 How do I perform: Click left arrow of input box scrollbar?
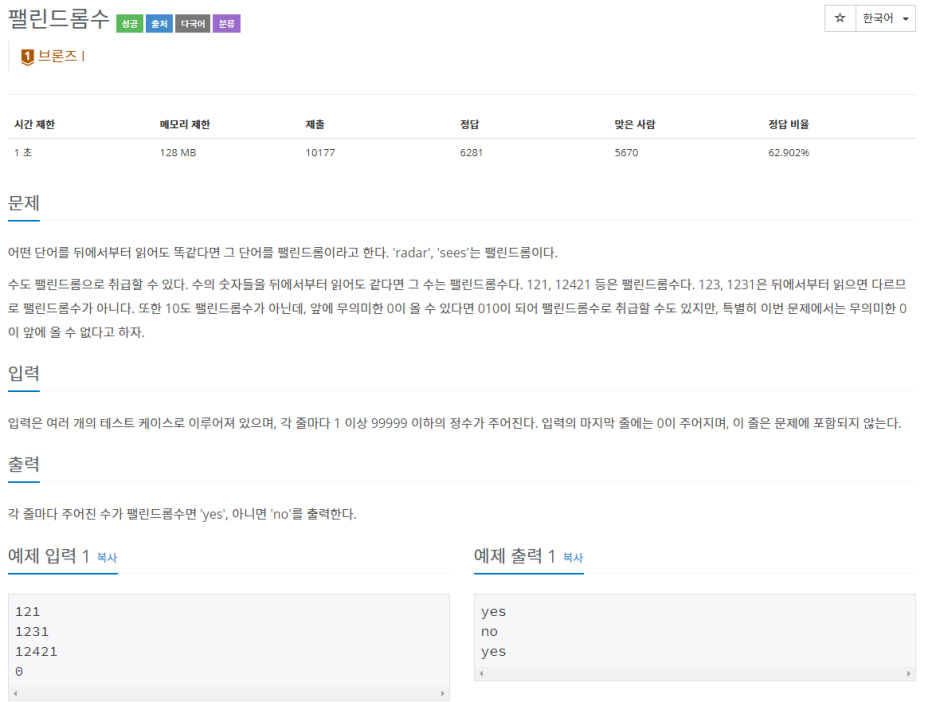(16, 694)
